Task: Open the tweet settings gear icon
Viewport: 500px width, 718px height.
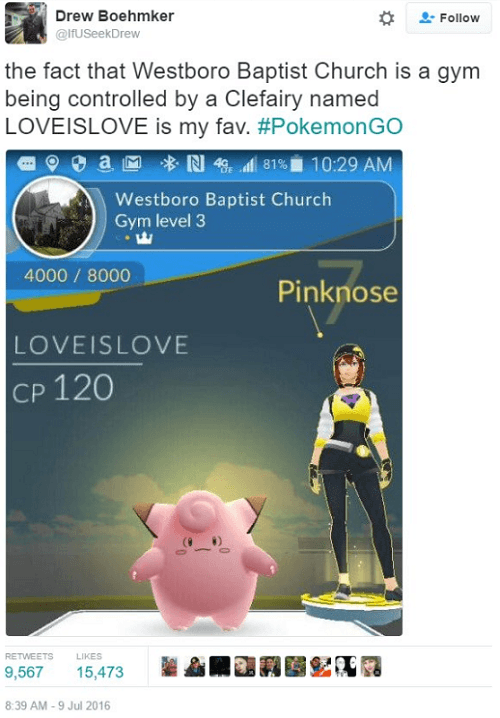Action: click(386, 18)
